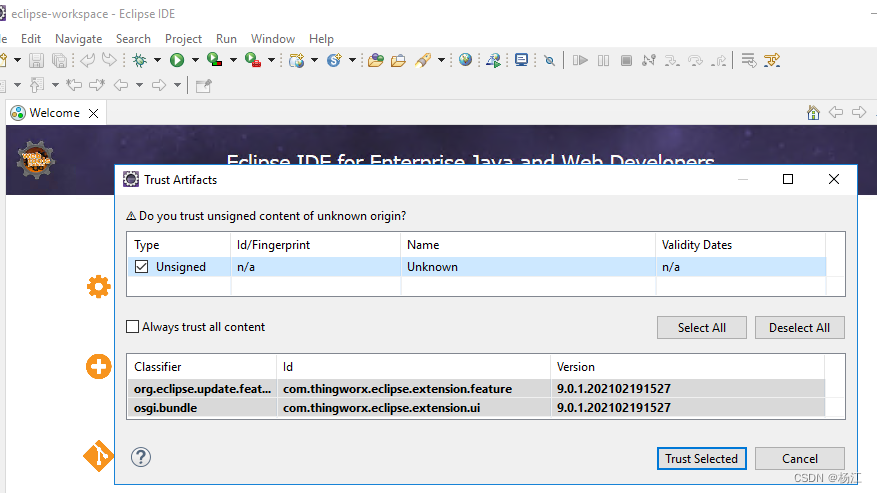Click the Step Return icon
This screenshot has width=877, height=493.
tap(719, 60)
